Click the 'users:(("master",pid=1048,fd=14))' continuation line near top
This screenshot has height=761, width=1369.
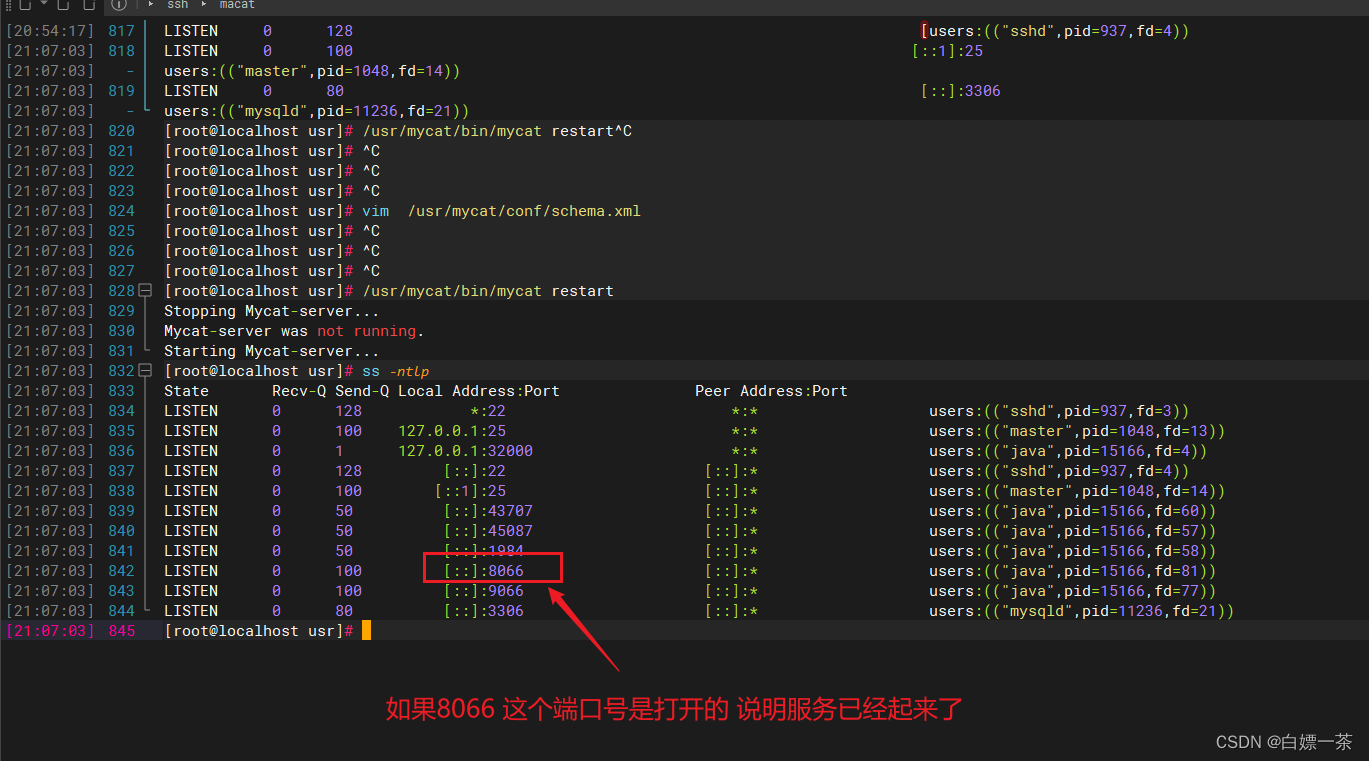(x=312, y=71)
